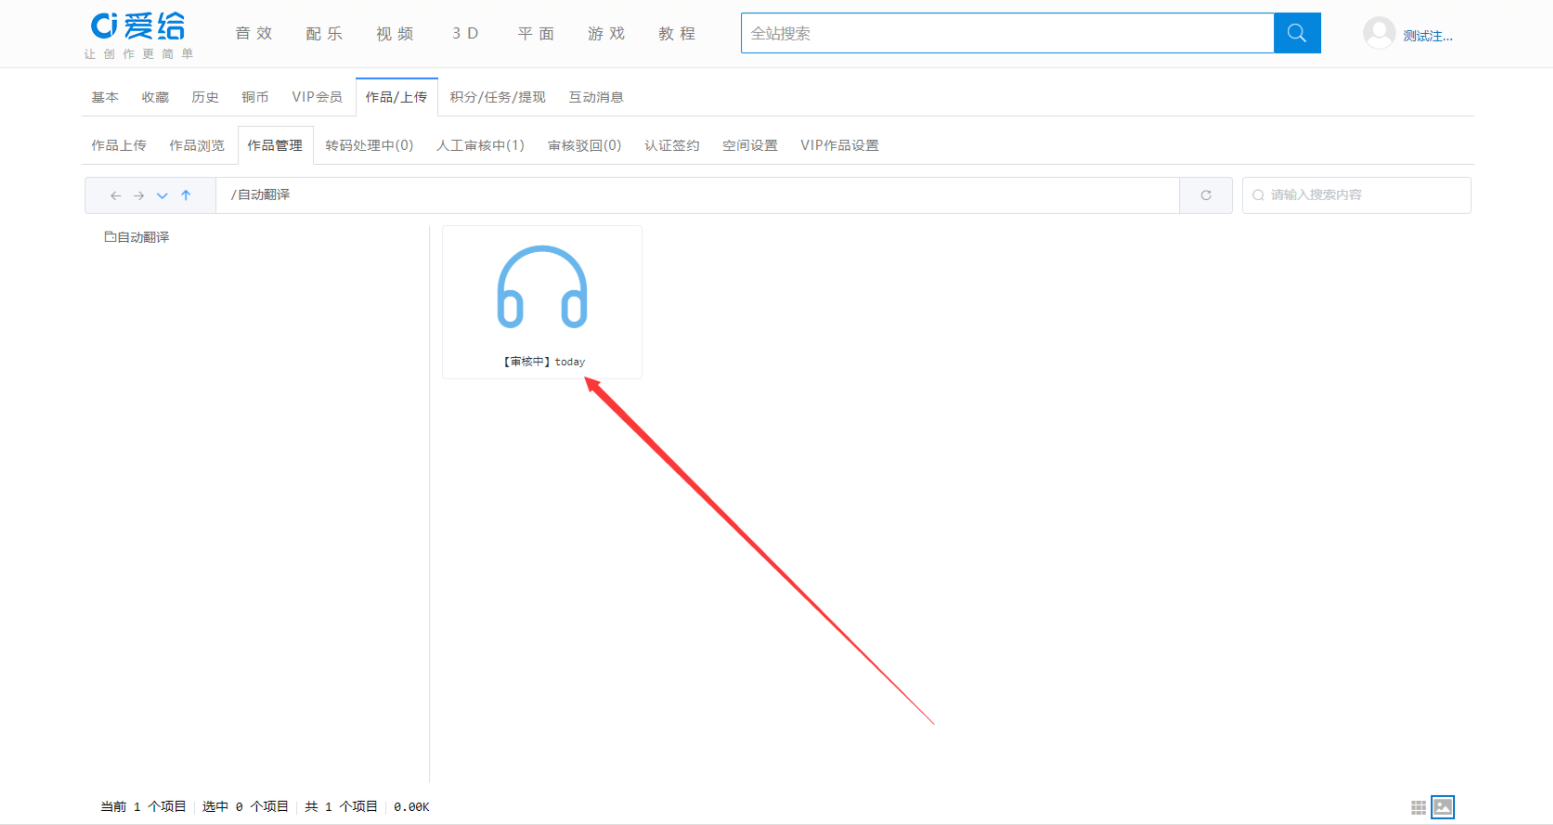This screenshot has height=825, width=1553.
Task: Refresh the folder listing
Action: (1206, 195)
